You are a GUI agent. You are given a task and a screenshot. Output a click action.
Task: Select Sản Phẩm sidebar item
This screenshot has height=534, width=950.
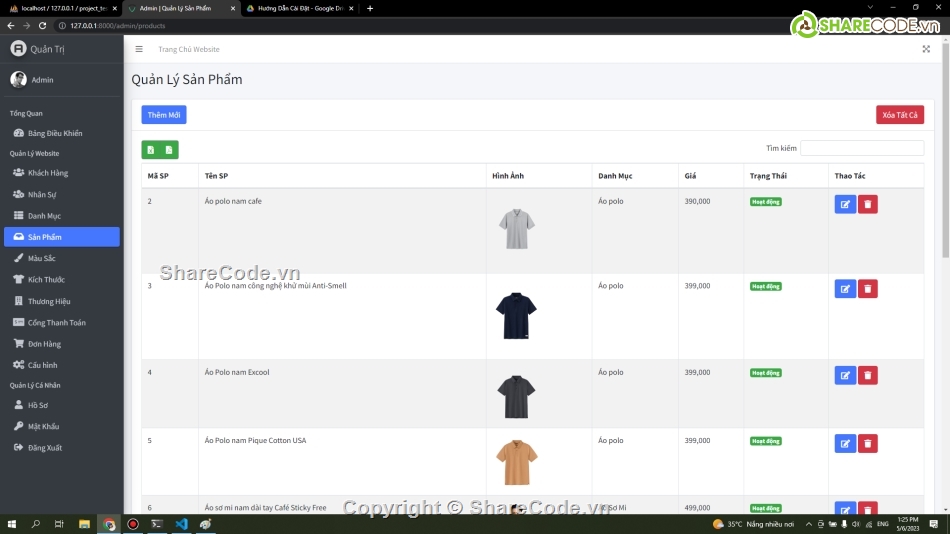click(x=62, y=237)
